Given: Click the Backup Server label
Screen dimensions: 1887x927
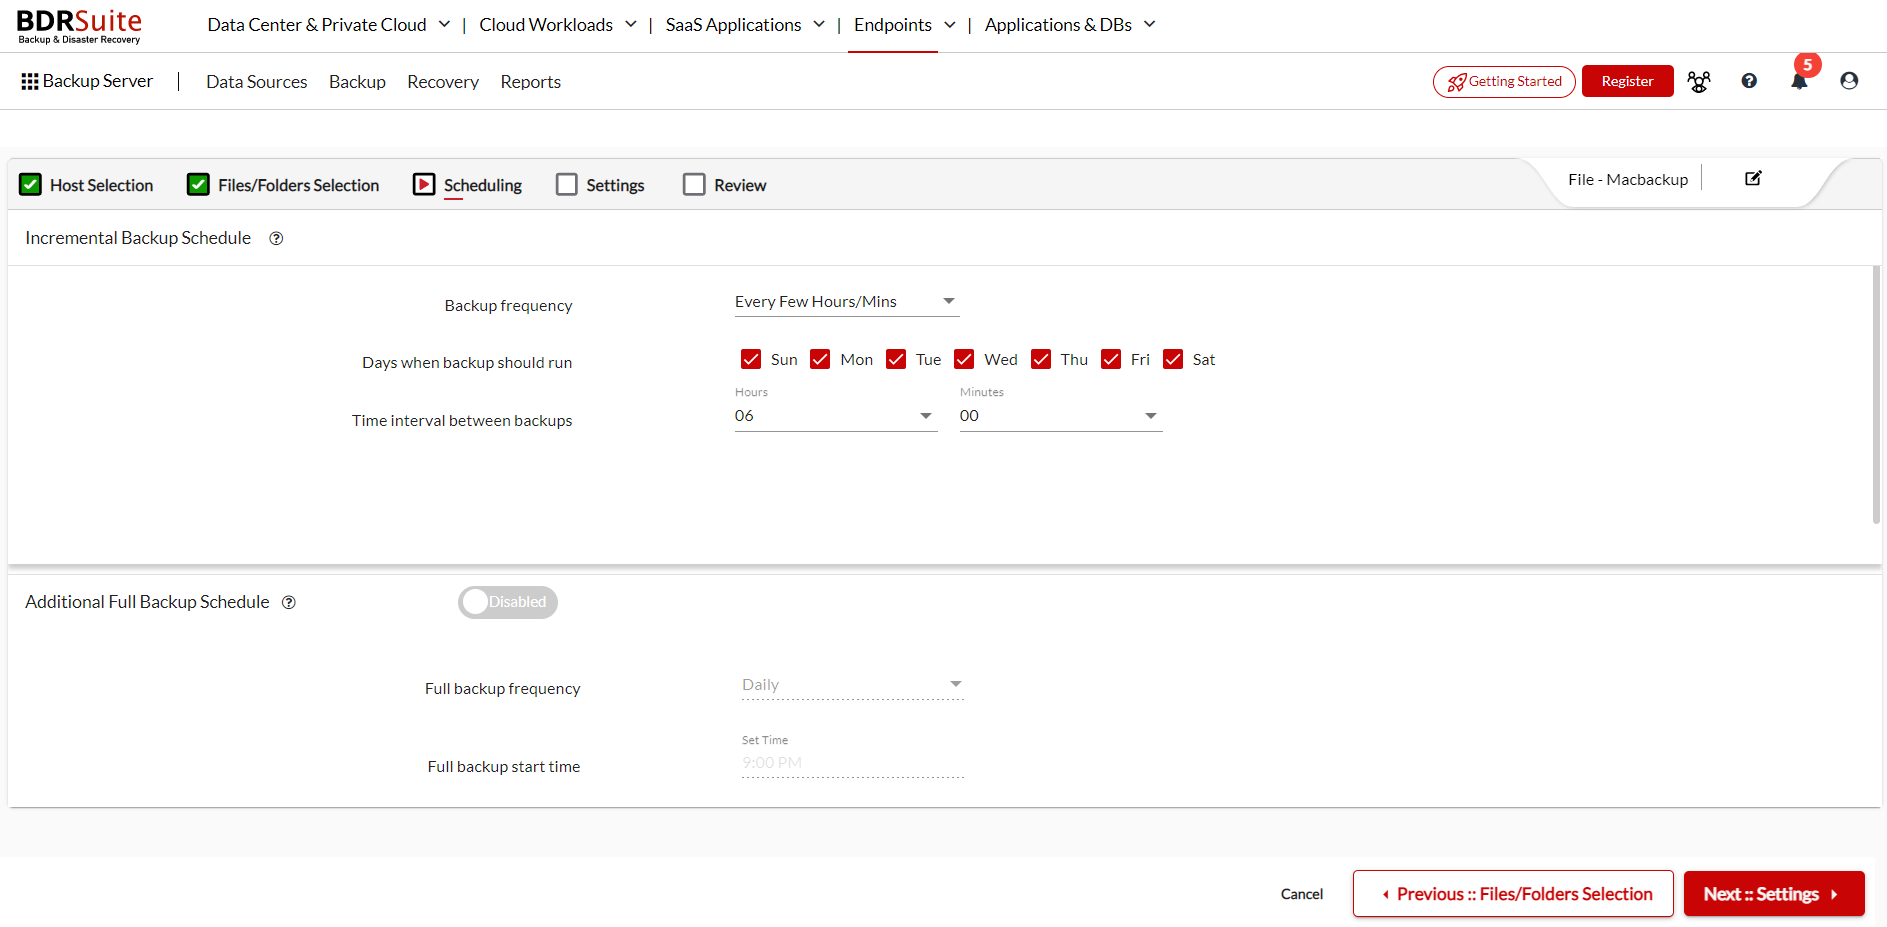Looking at the screenshot, I should coord(98,81).
